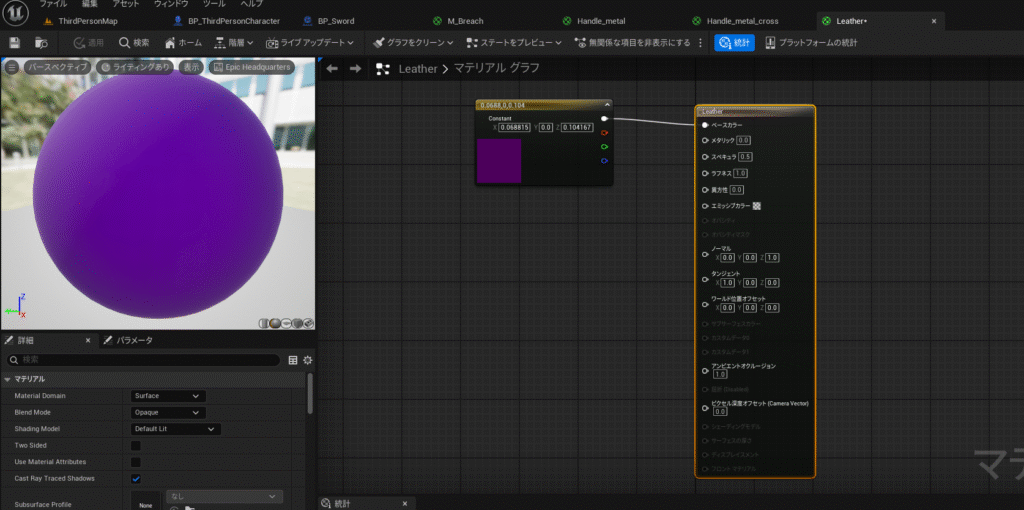Select the cylinder preview mesh icon
The image size is (1024, 510).
click(264, 323)
